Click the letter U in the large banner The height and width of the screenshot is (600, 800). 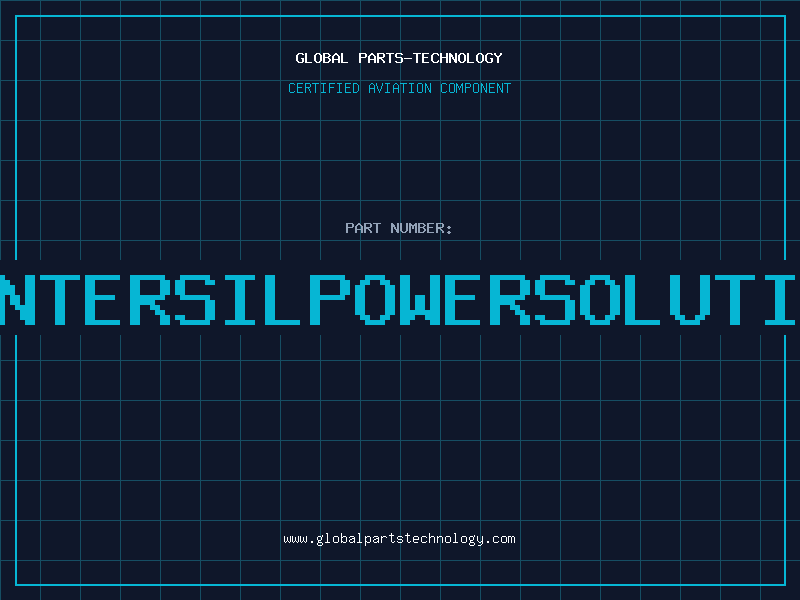click(x=688, y=297)
